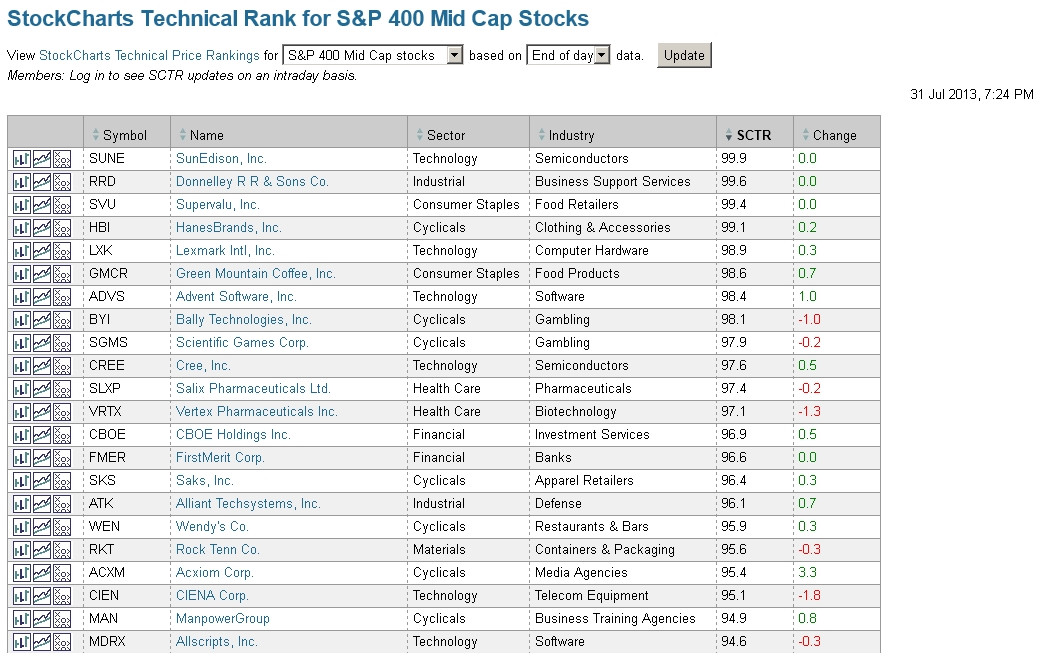Open the SharpChart bar icon for RRD

(22, 182)
